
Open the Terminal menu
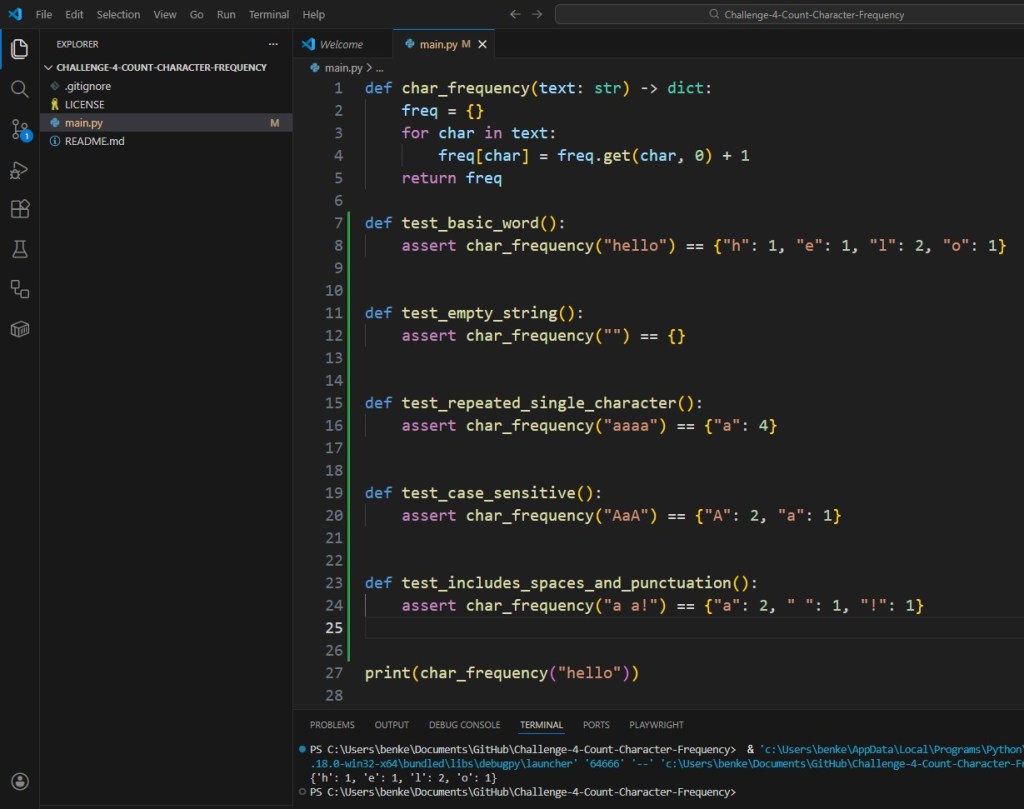coord(268,14)
